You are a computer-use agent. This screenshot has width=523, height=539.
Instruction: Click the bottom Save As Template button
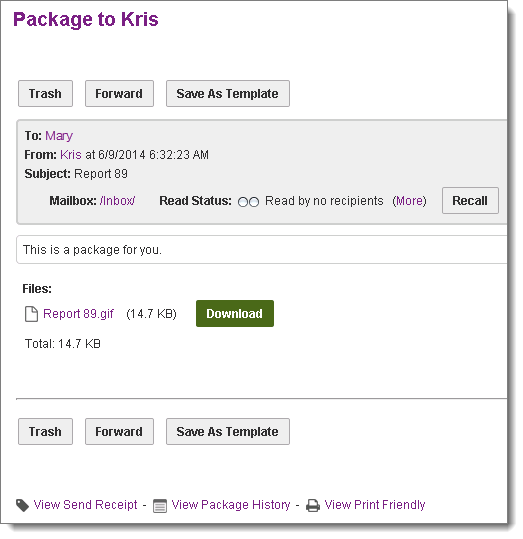click(x=228, y=431)
